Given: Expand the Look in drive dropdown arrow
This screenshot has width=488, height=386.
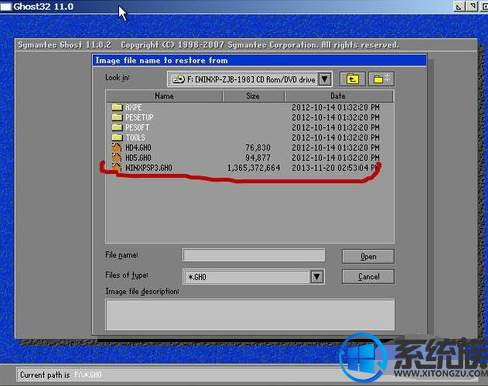Looking at the screenshot, I should pos(325,79).
